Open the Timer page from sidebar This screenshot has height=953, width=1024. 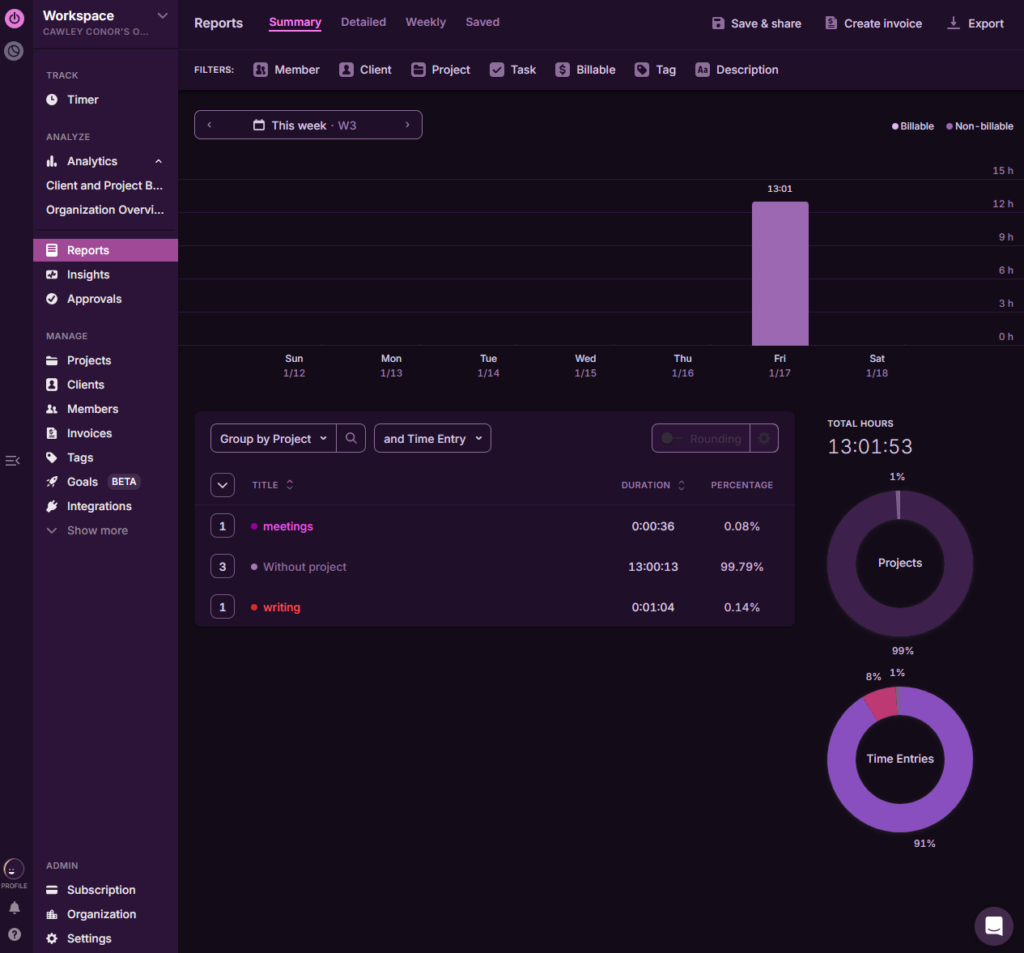click(x=82, y=100)
